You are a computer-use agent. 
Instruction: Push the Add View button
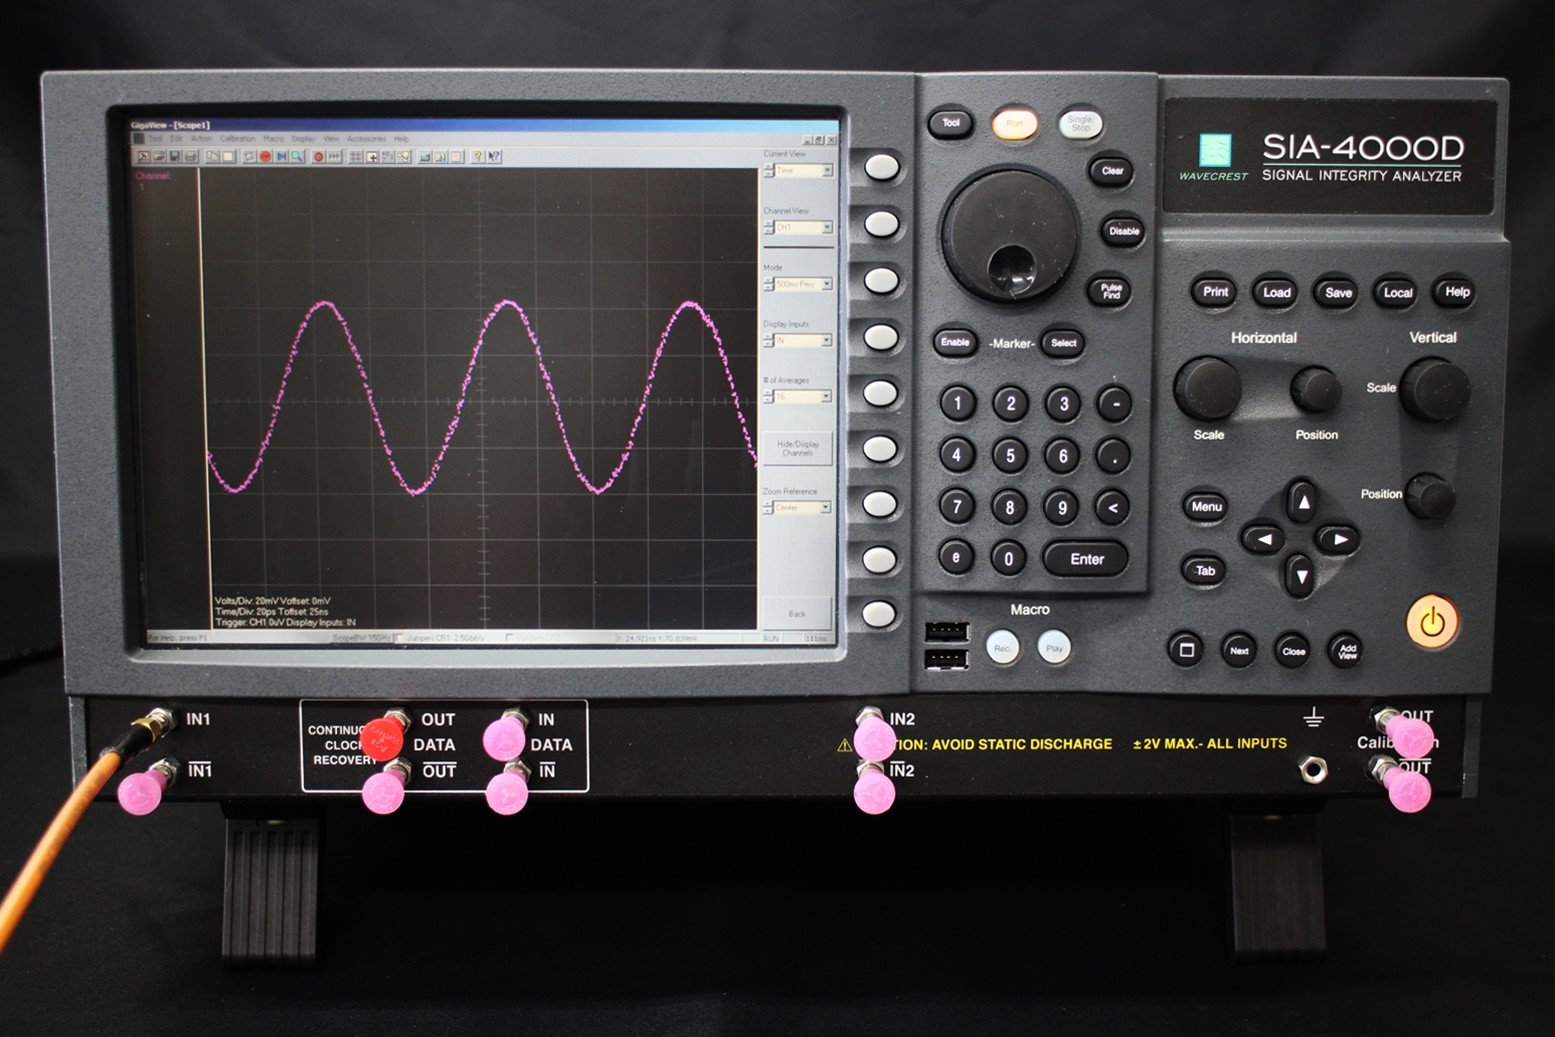[x=1347, y=651]
